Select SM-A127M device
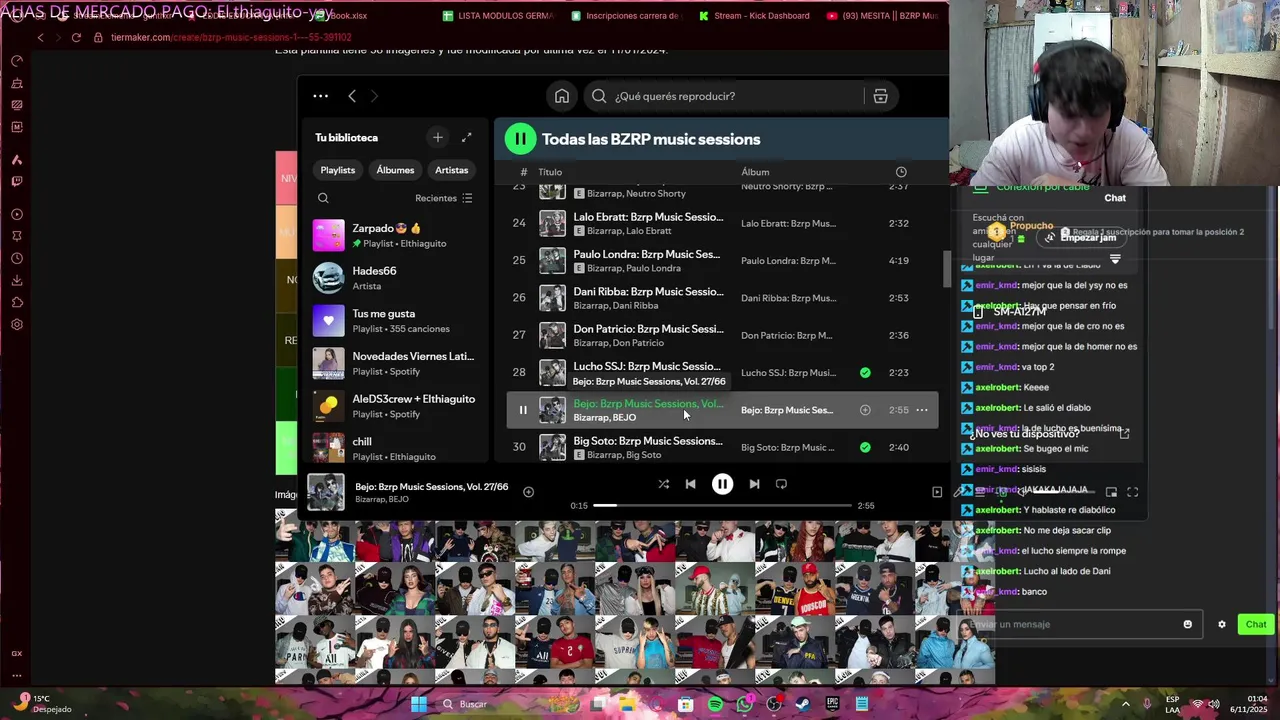 tap(1010, 312)
